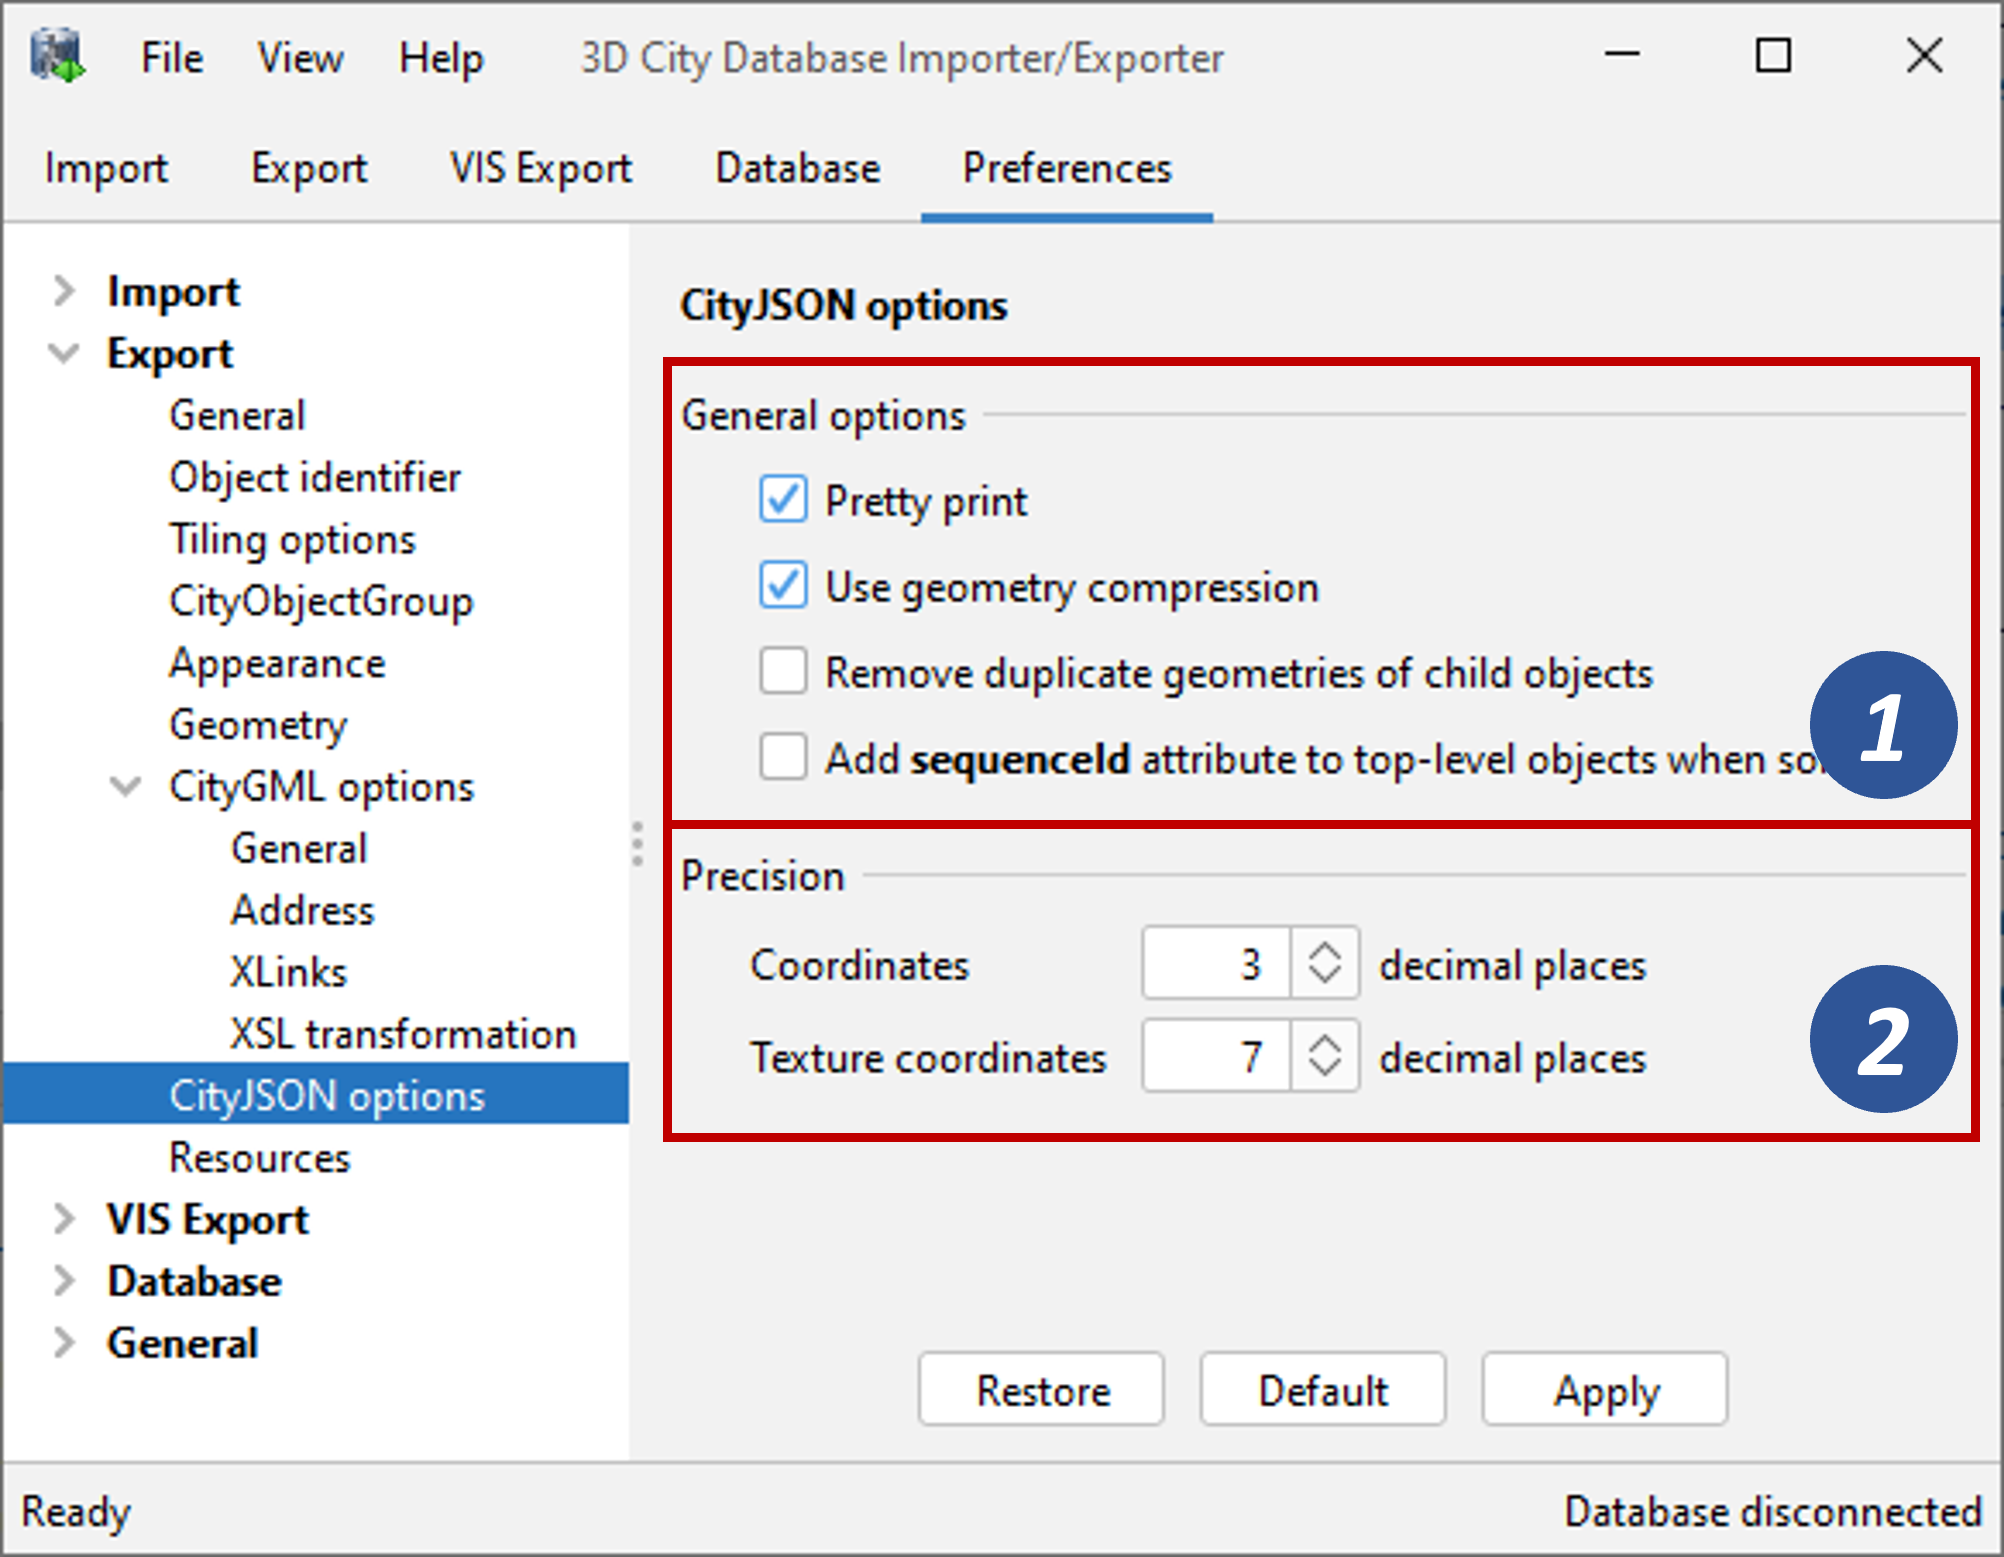Expand the Database tree node
2004x1557 pixels.
click(64, 1281)
